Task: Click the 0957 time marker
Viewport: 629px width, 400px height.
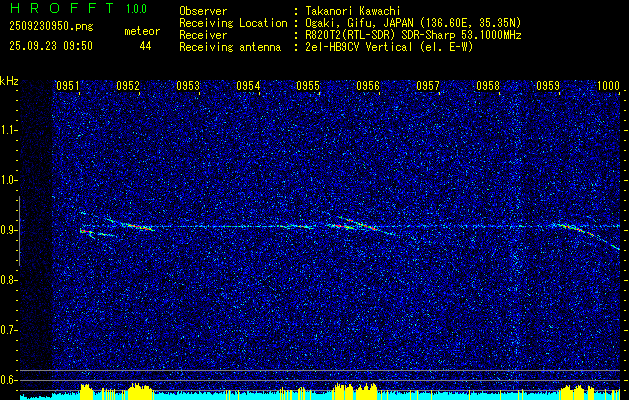Action: 428,86
